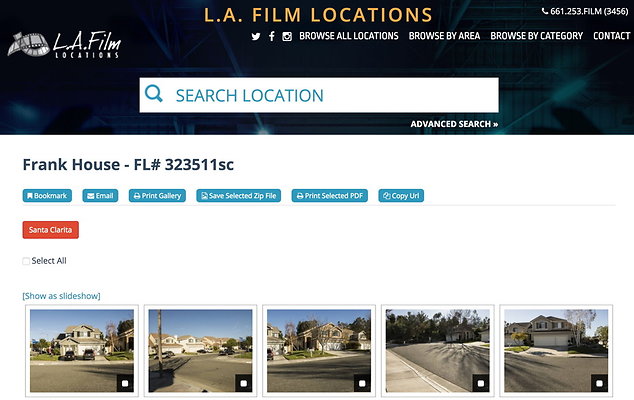This screenshot has width=634, height=400.
Task: Bookmark this Frank House location
Action: pos(47,196)
